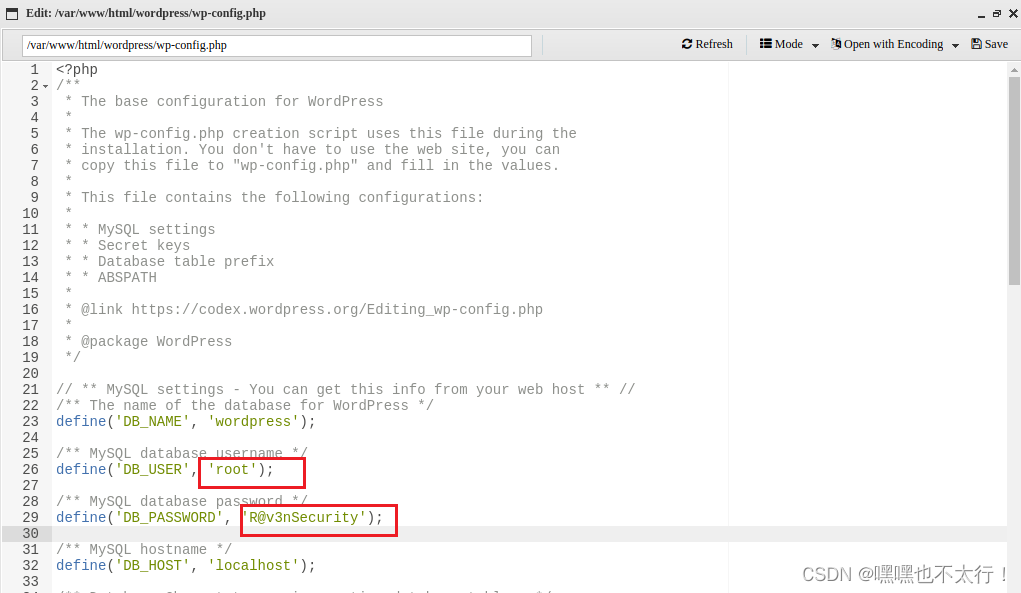
Task: Click the scrollbar up arrow
Action: coord(1014,70)
